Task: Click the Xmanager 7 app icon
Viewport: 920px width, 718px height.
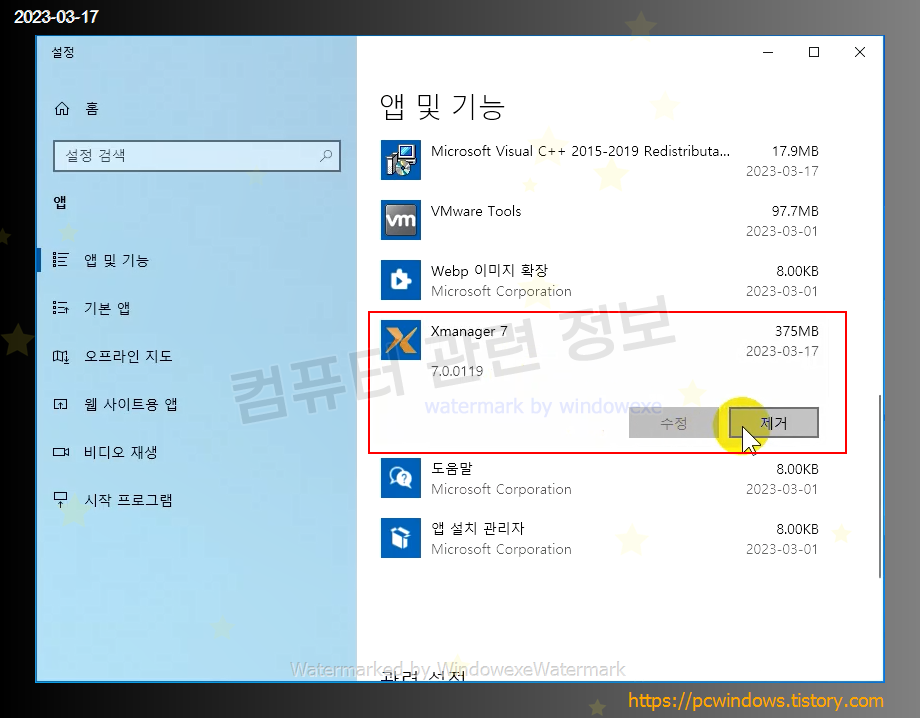Action: 401,340
